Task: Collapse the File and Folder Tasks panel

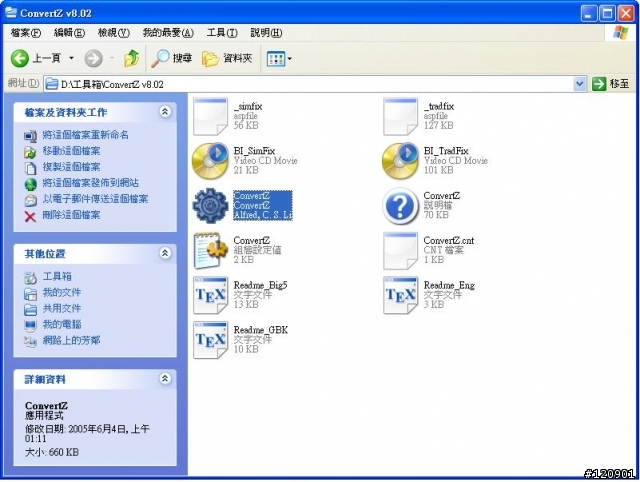Action: point(165,111)
